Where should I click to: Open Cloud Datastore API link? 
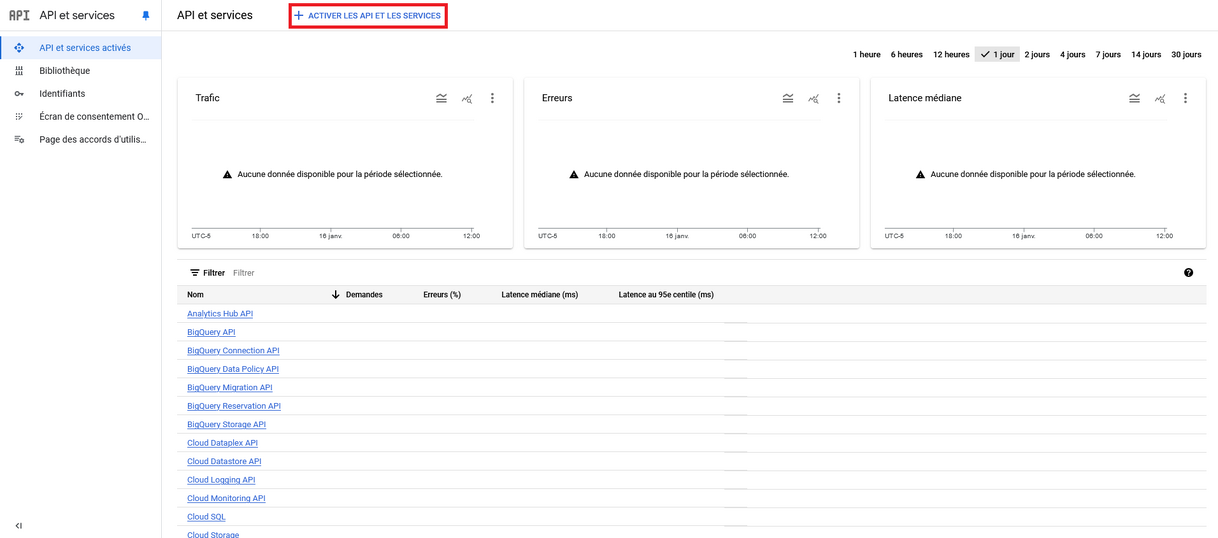(x=224, y=462)
